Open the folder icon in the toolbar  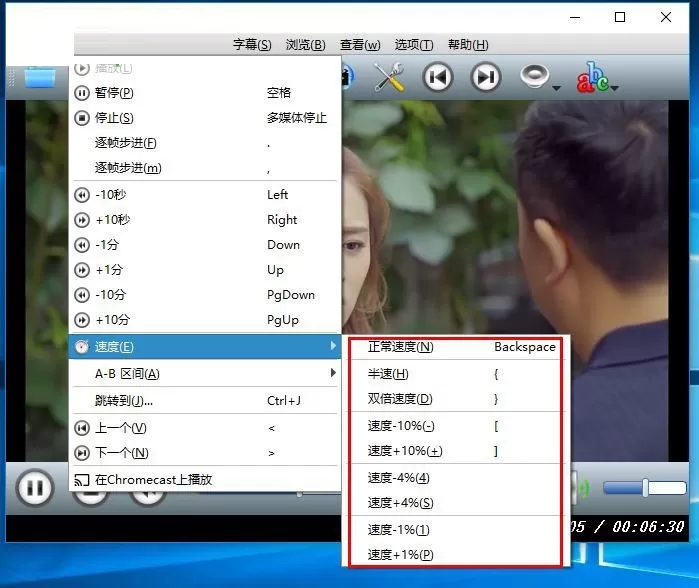40,77
